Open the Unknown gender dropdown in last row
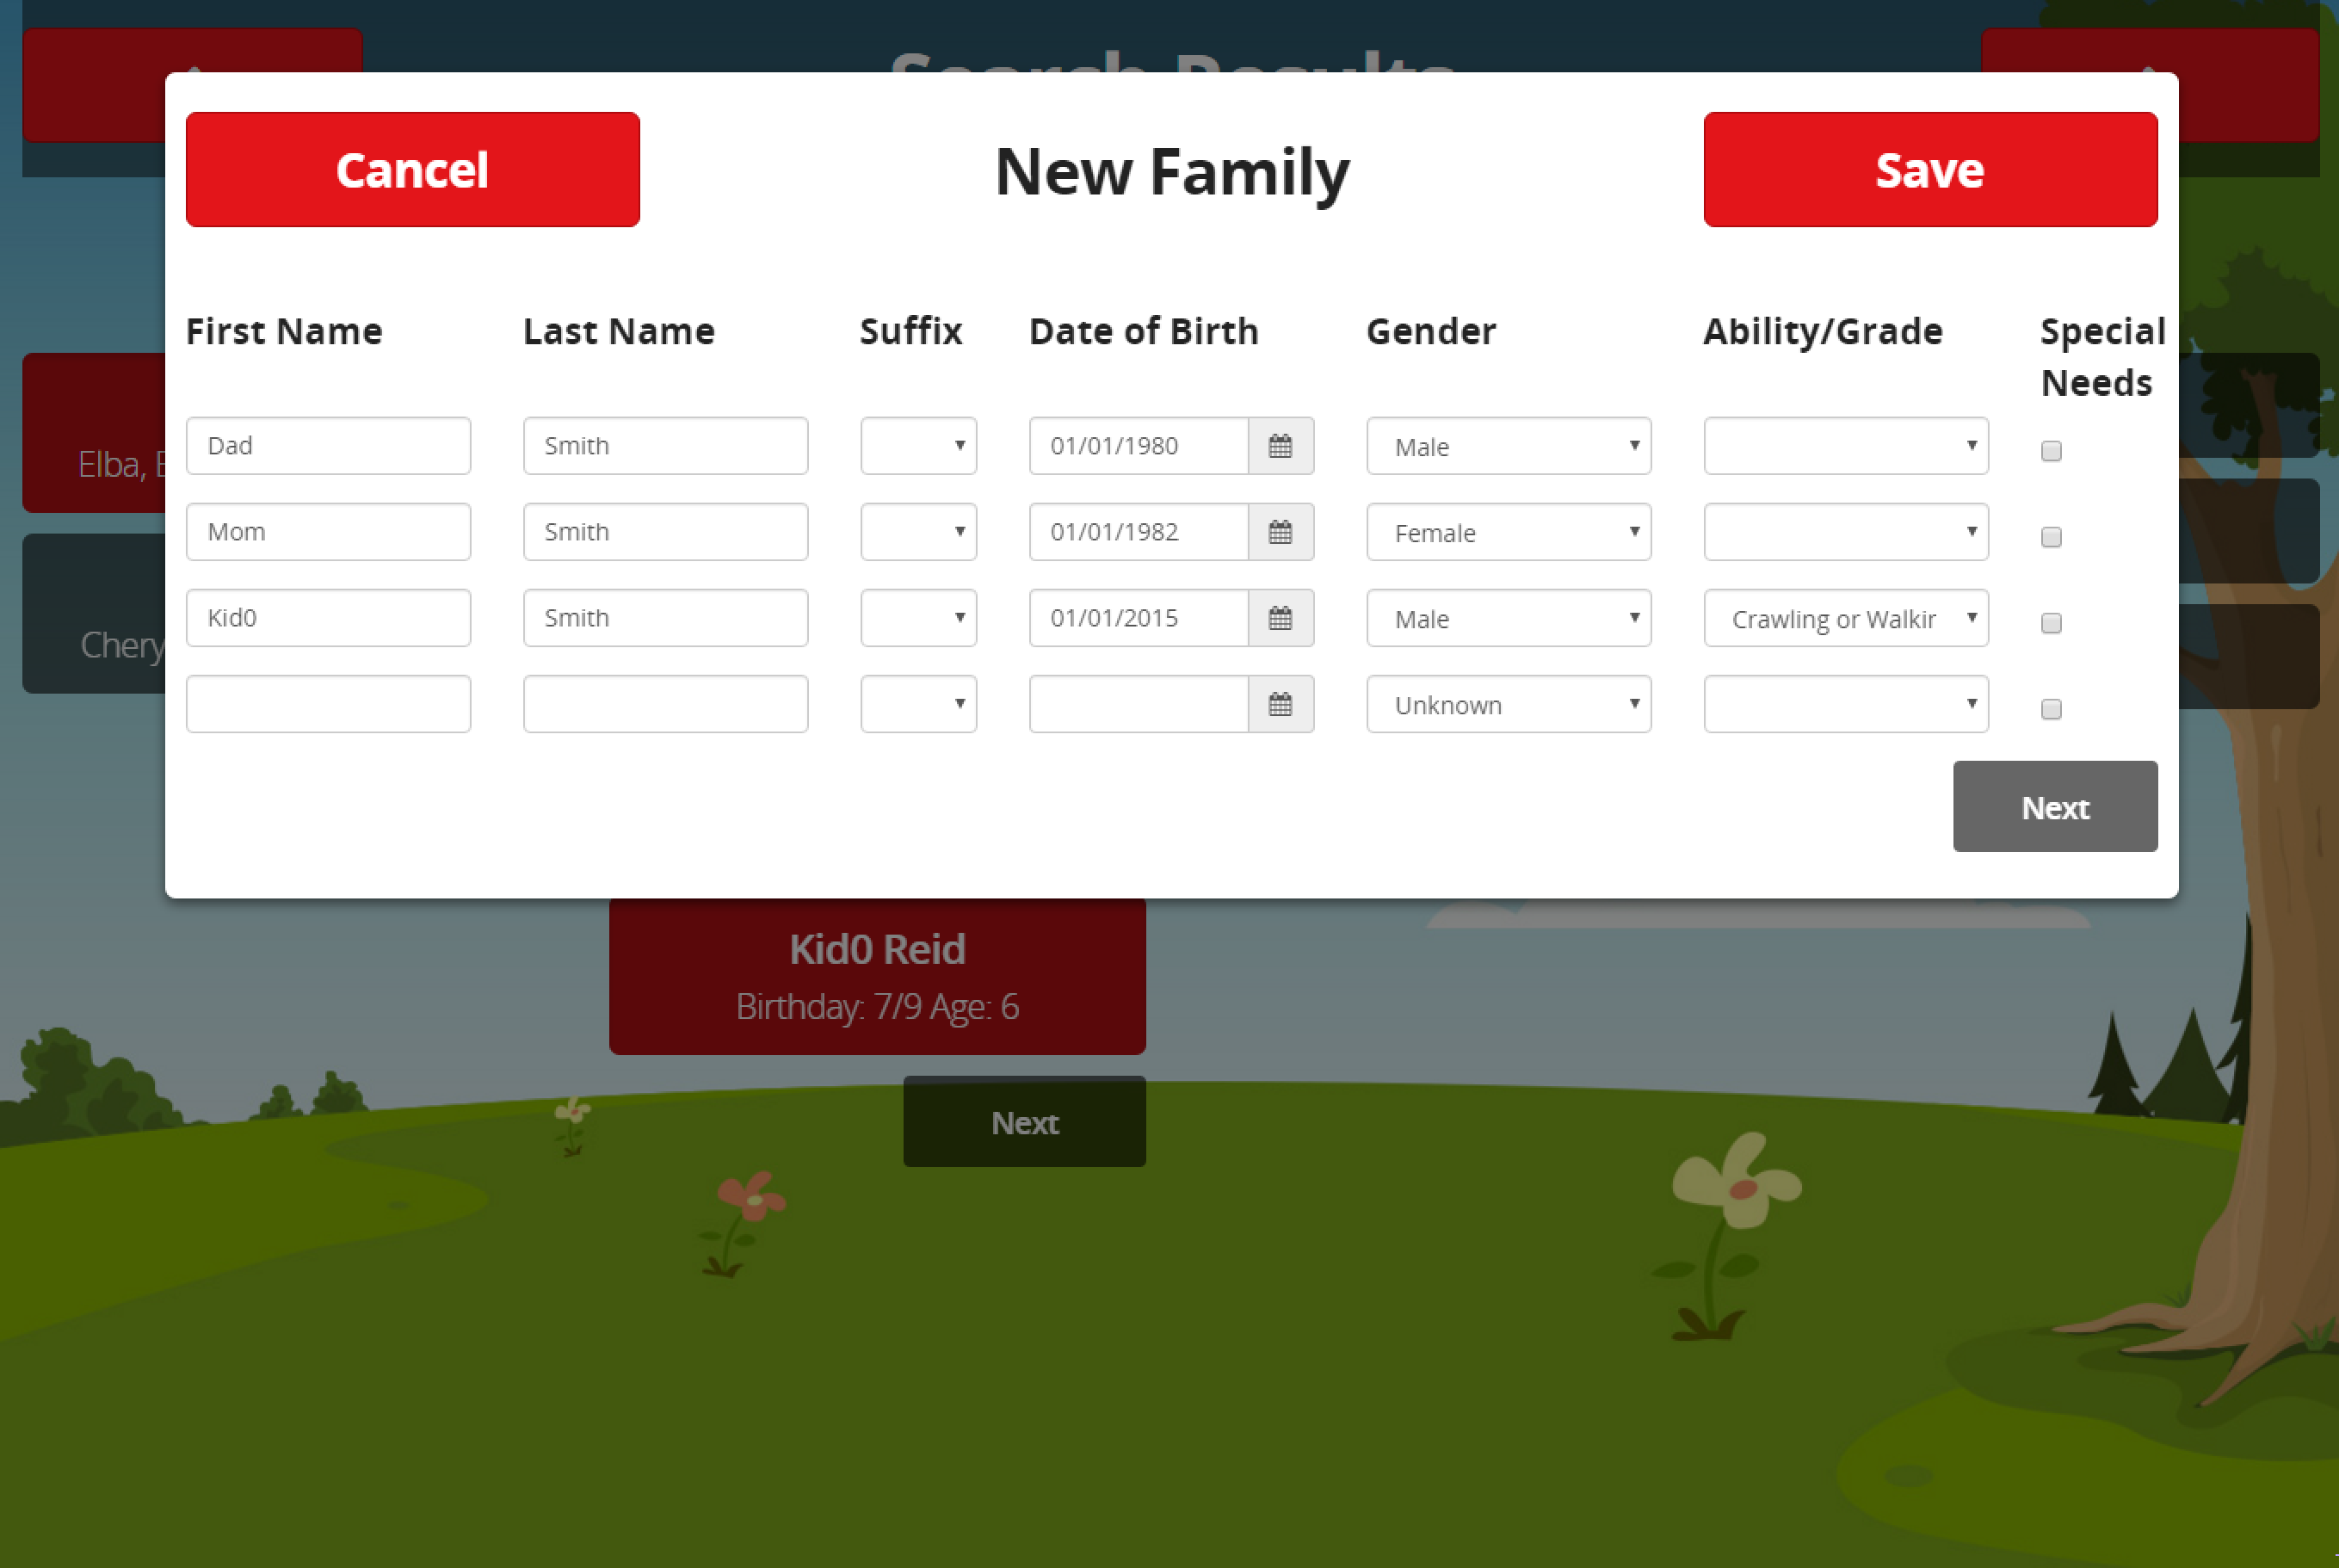Viewport: 2339px width, 1568px height. 1508,704
